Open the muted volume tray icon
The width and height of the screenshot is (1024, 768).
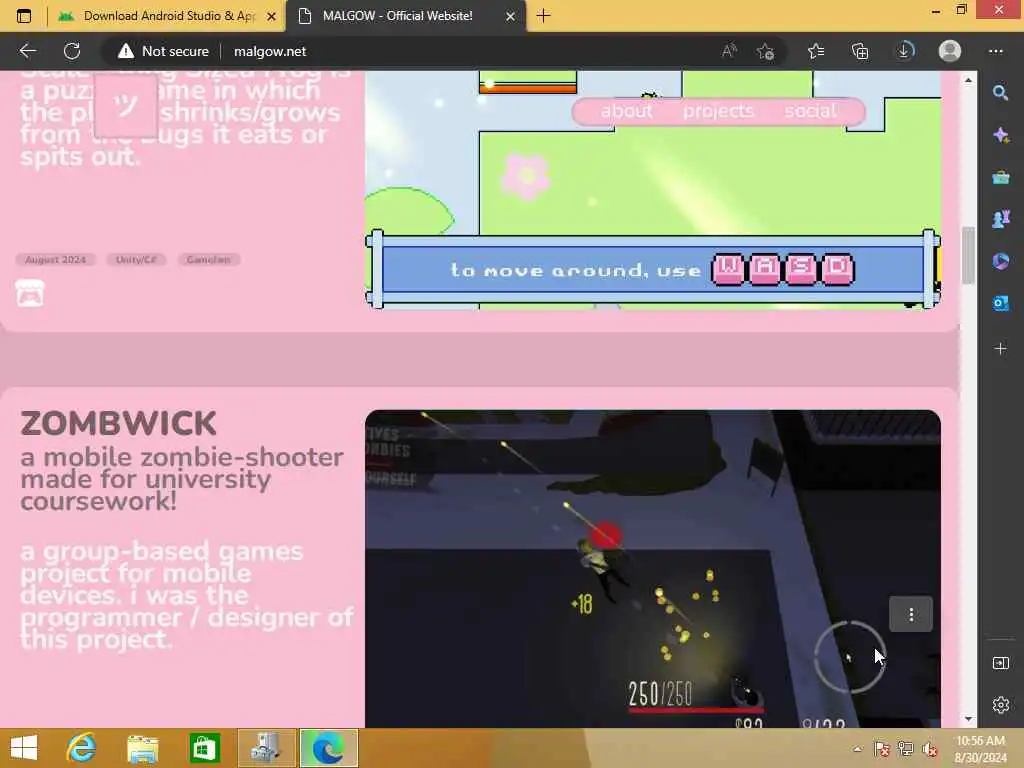click(929, 748)
